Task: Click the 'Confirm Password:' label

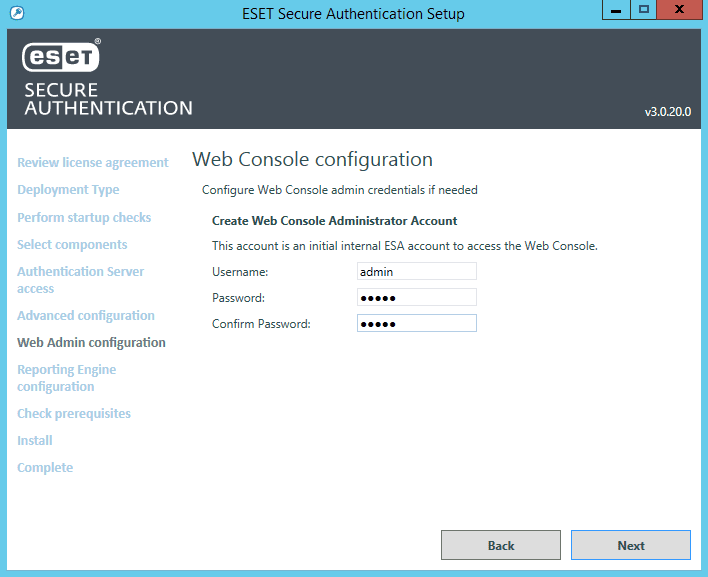Action: 261,324
